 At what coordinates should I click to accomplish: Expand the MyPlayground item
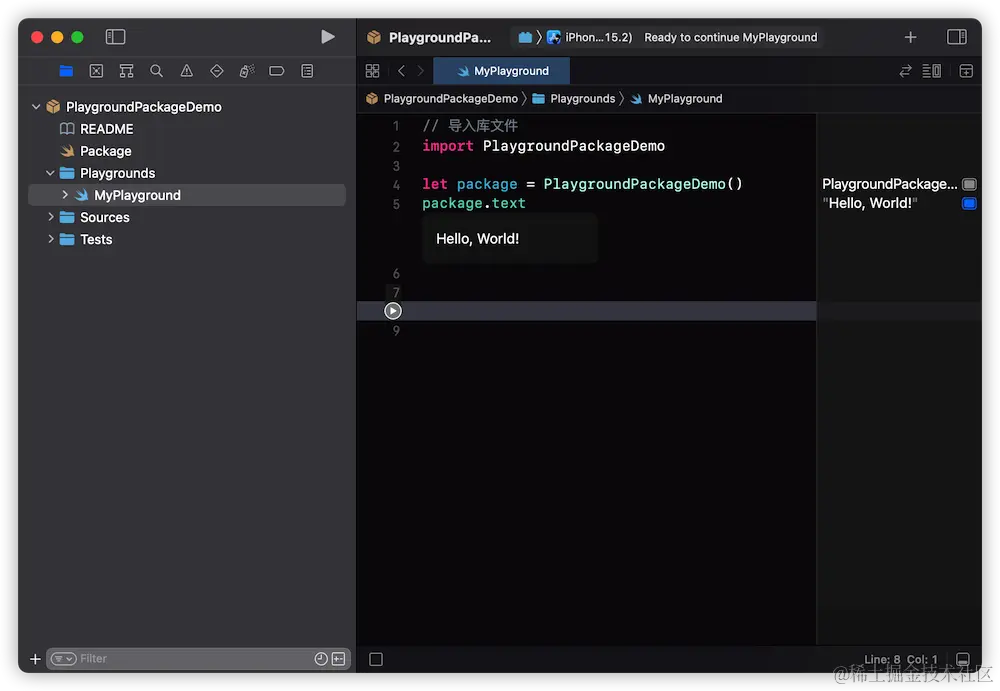click(64, 195)
